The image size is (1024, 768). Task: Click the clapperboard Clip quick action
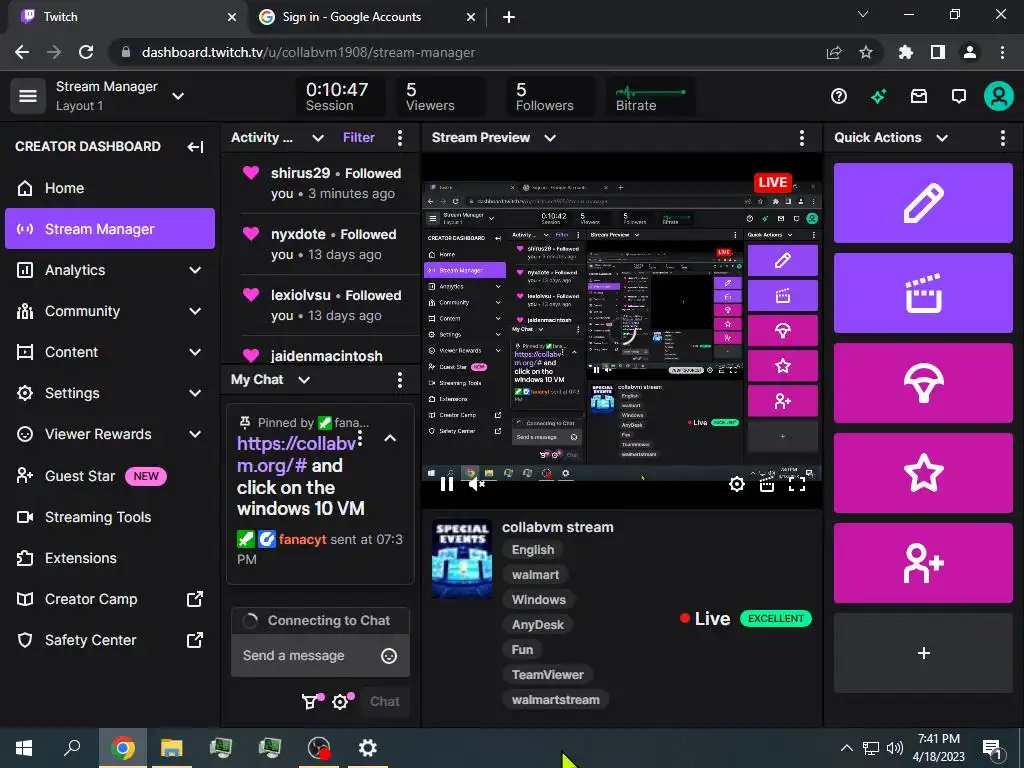pos(923,293)
